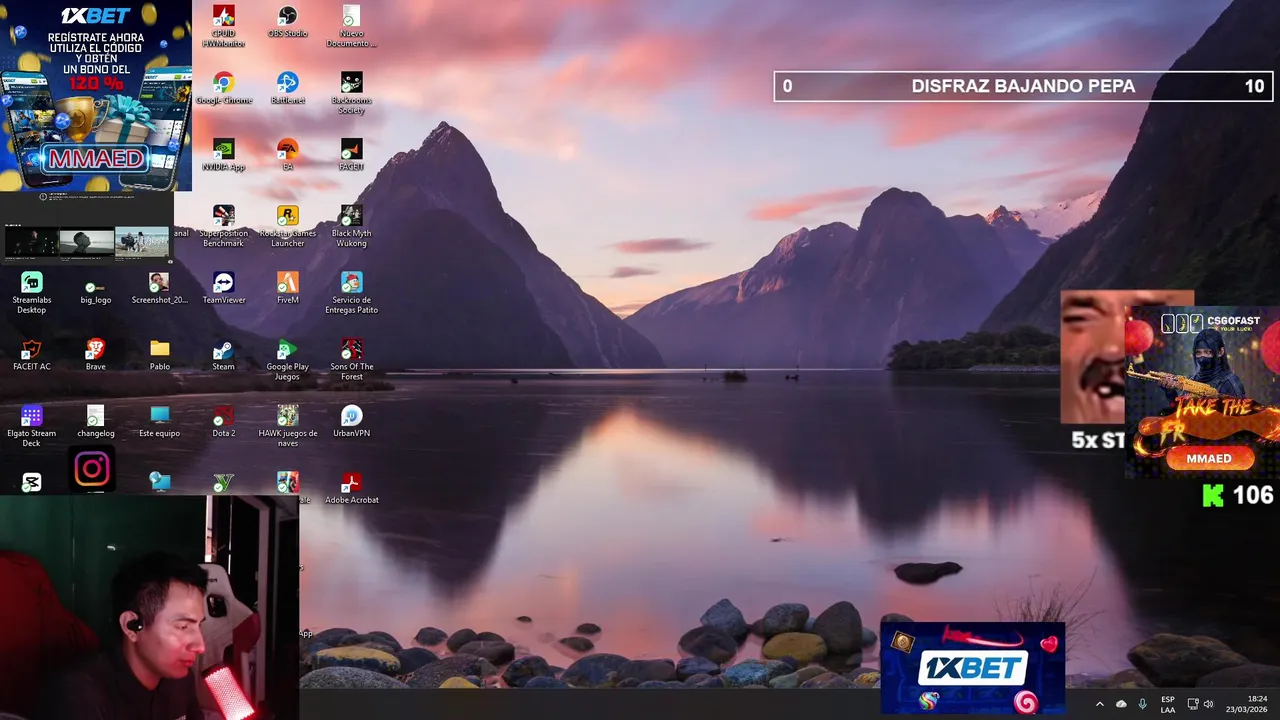Open the FiveM desktop icon
This screenshot has width=1280, height=720.
point(288,288)
